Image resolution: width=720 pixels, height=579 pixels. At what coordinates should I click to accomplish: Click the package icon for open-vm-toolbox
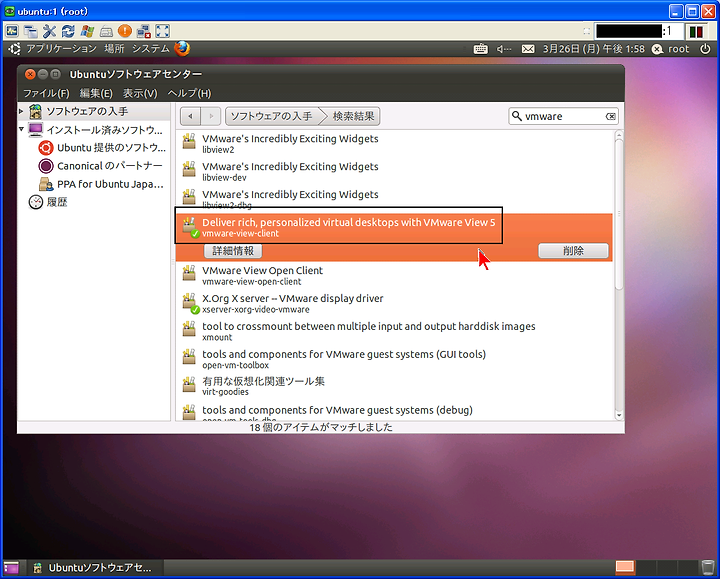[x=189, y=357]
